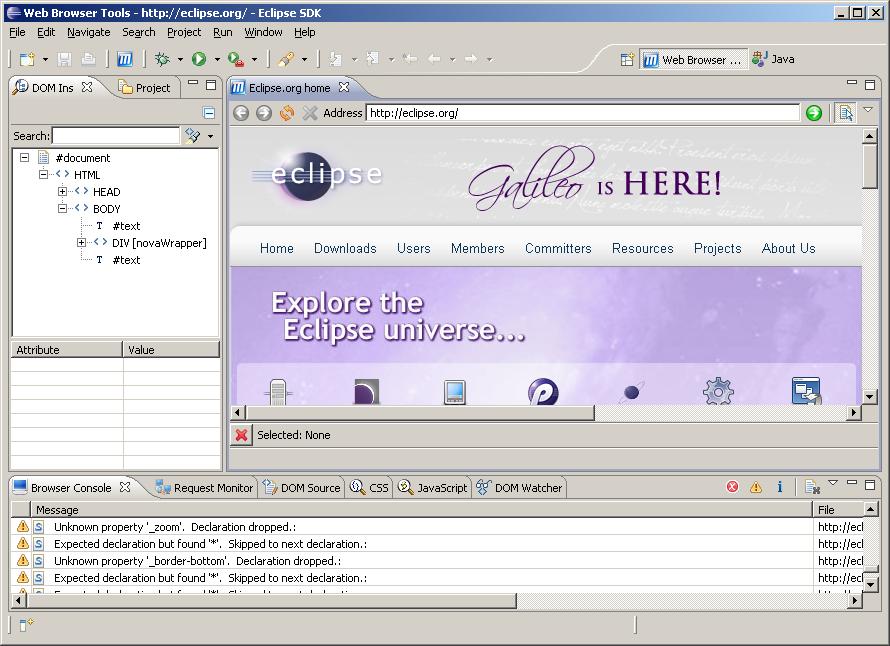Switch to the Request Monitor tab
The image size is (890, 646).
[x=204, y=488]
